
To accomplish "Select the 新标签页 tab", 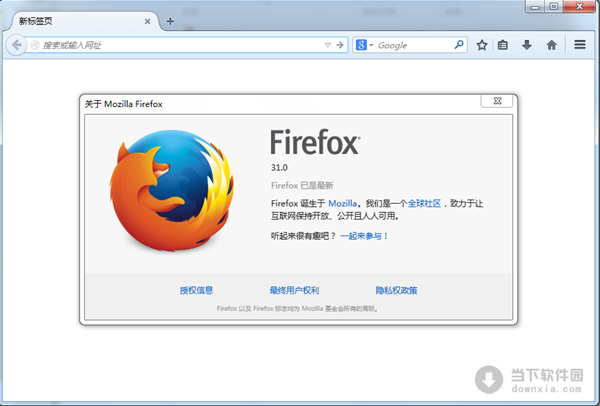I will coord(80,21).
